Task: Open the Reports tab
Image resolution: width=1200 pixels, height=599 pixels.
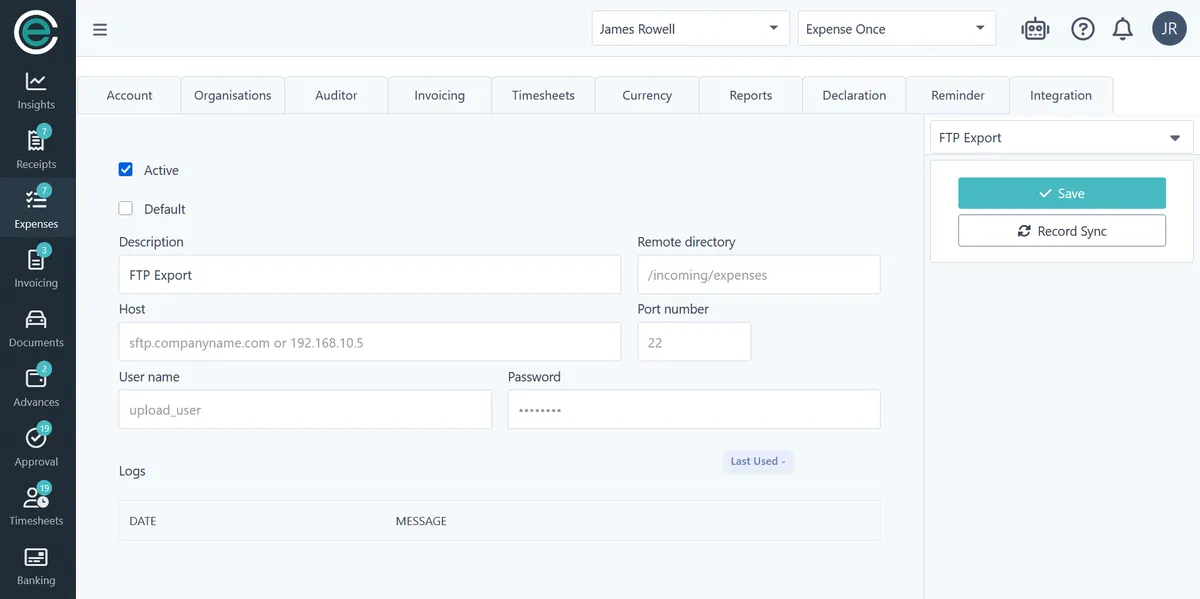Action: (751, 95)
